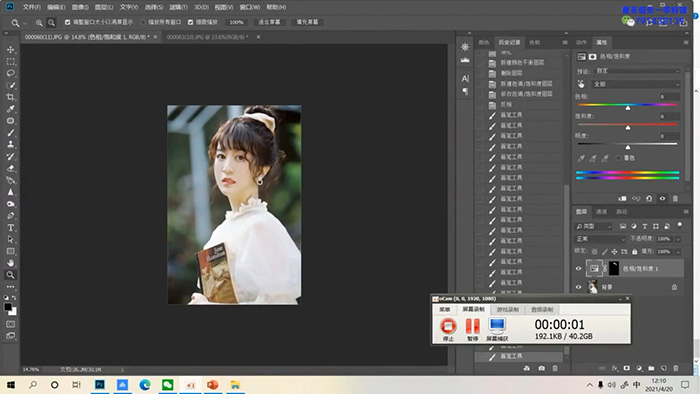Select the Horizontal Type tool
The width and height of the screenshot is (700, 394).
click(11, 228)
